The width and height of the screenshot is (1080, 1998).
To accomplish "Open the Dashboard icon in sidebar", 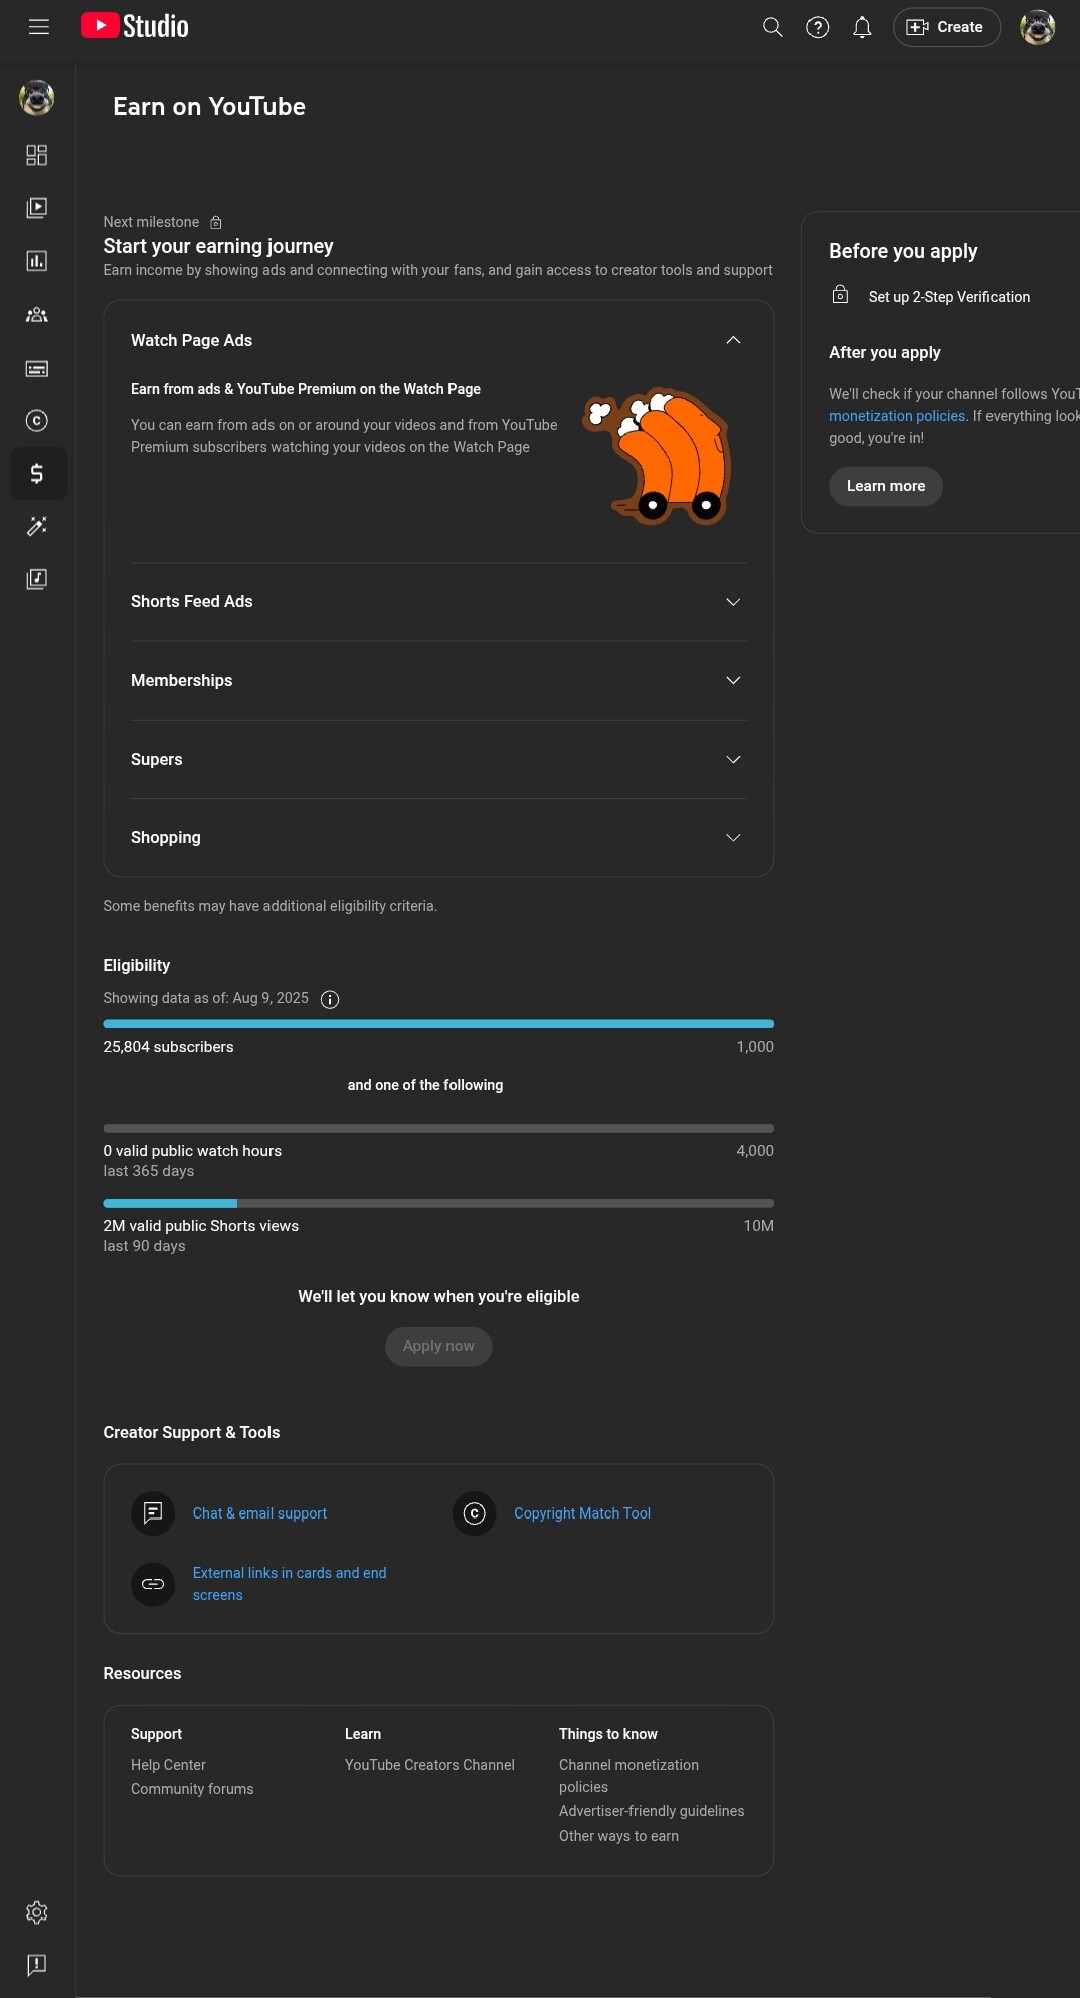I will click(37, 155).
